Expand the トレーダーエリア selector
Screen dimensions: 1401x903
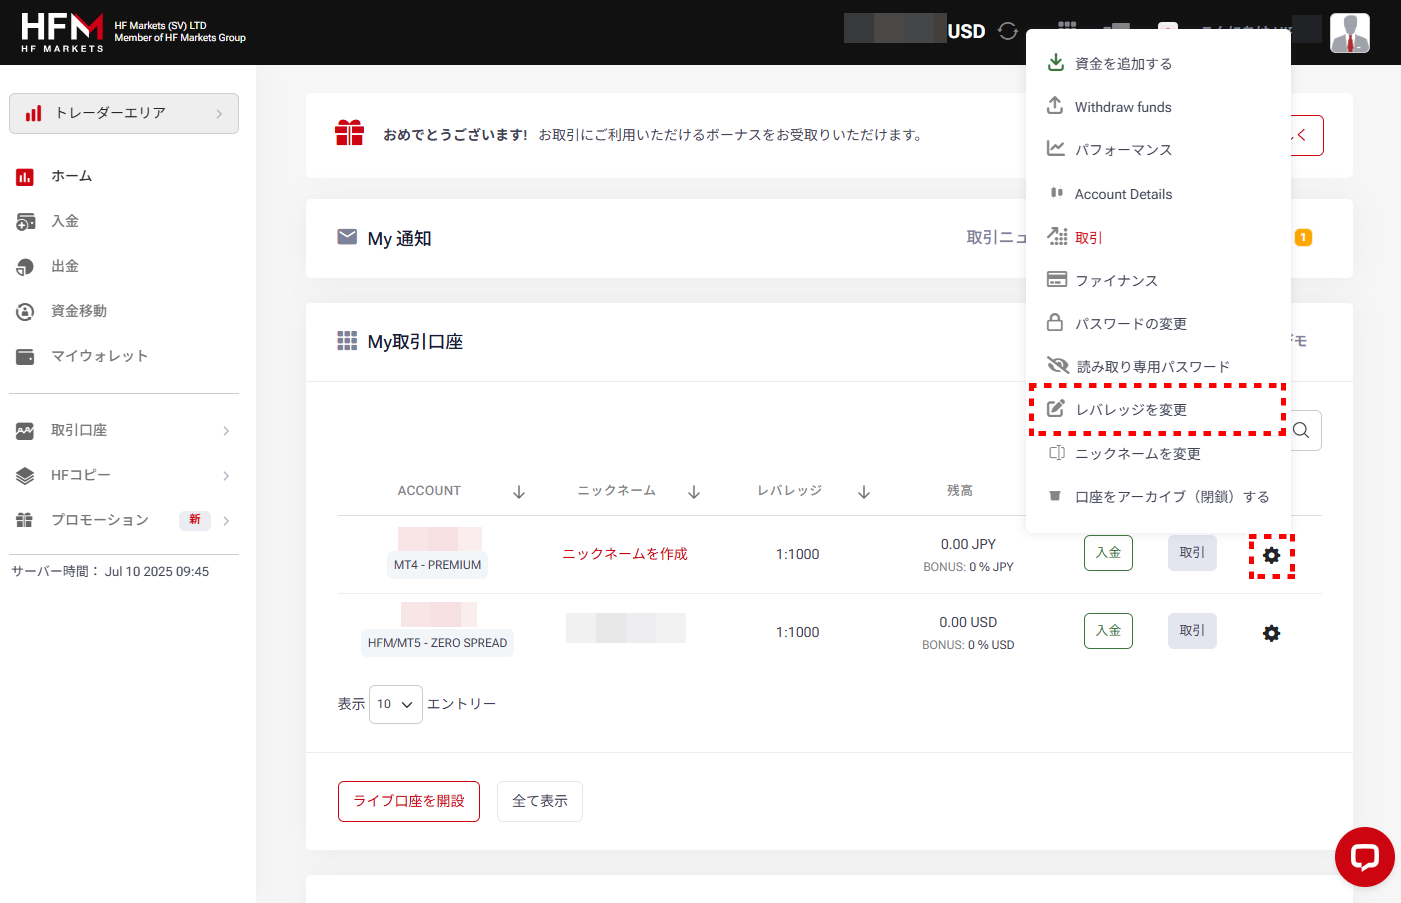point(124,113)
